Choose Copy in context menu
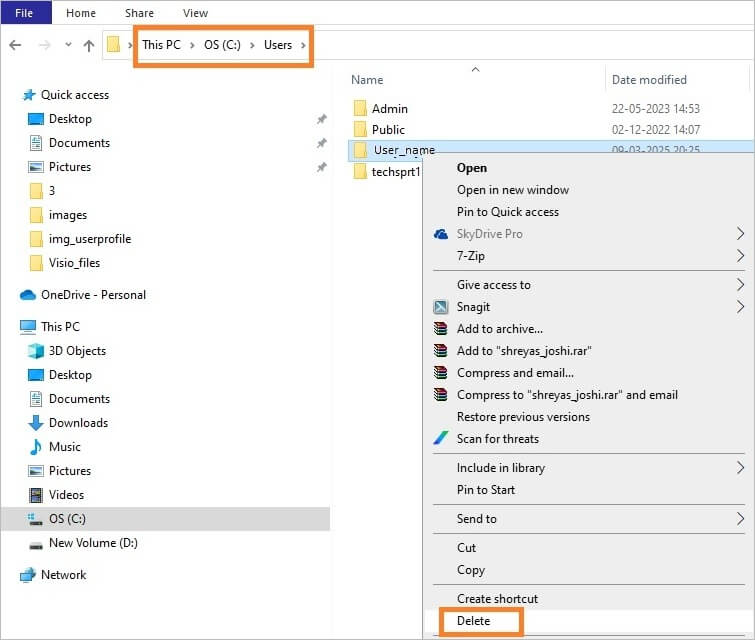The height and width of the screenshot is (640, 755). [471, 570]
